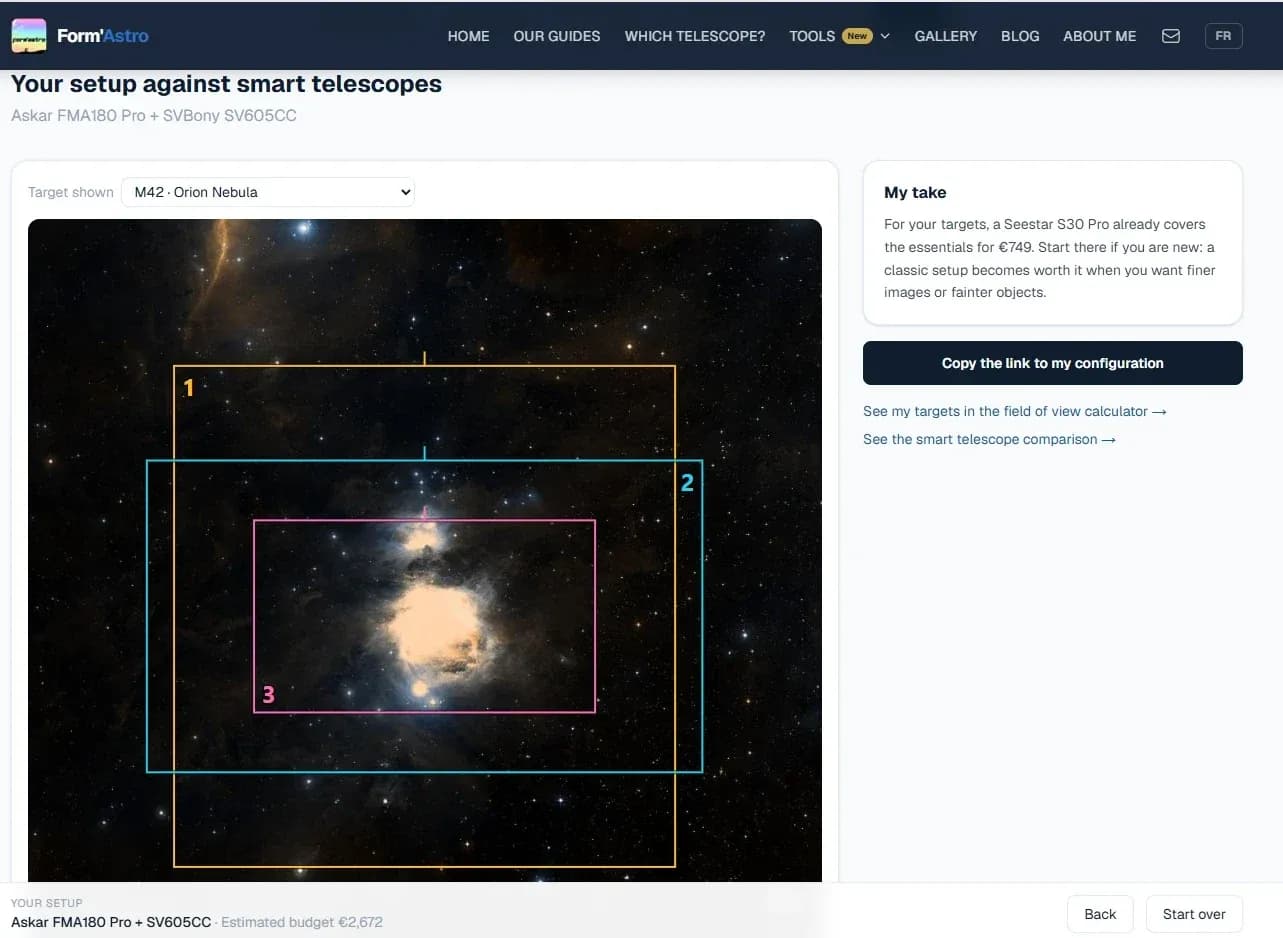This screenshot has height=938, width=1283.
Task: Click the Start over button
Action: point(1194,914)
